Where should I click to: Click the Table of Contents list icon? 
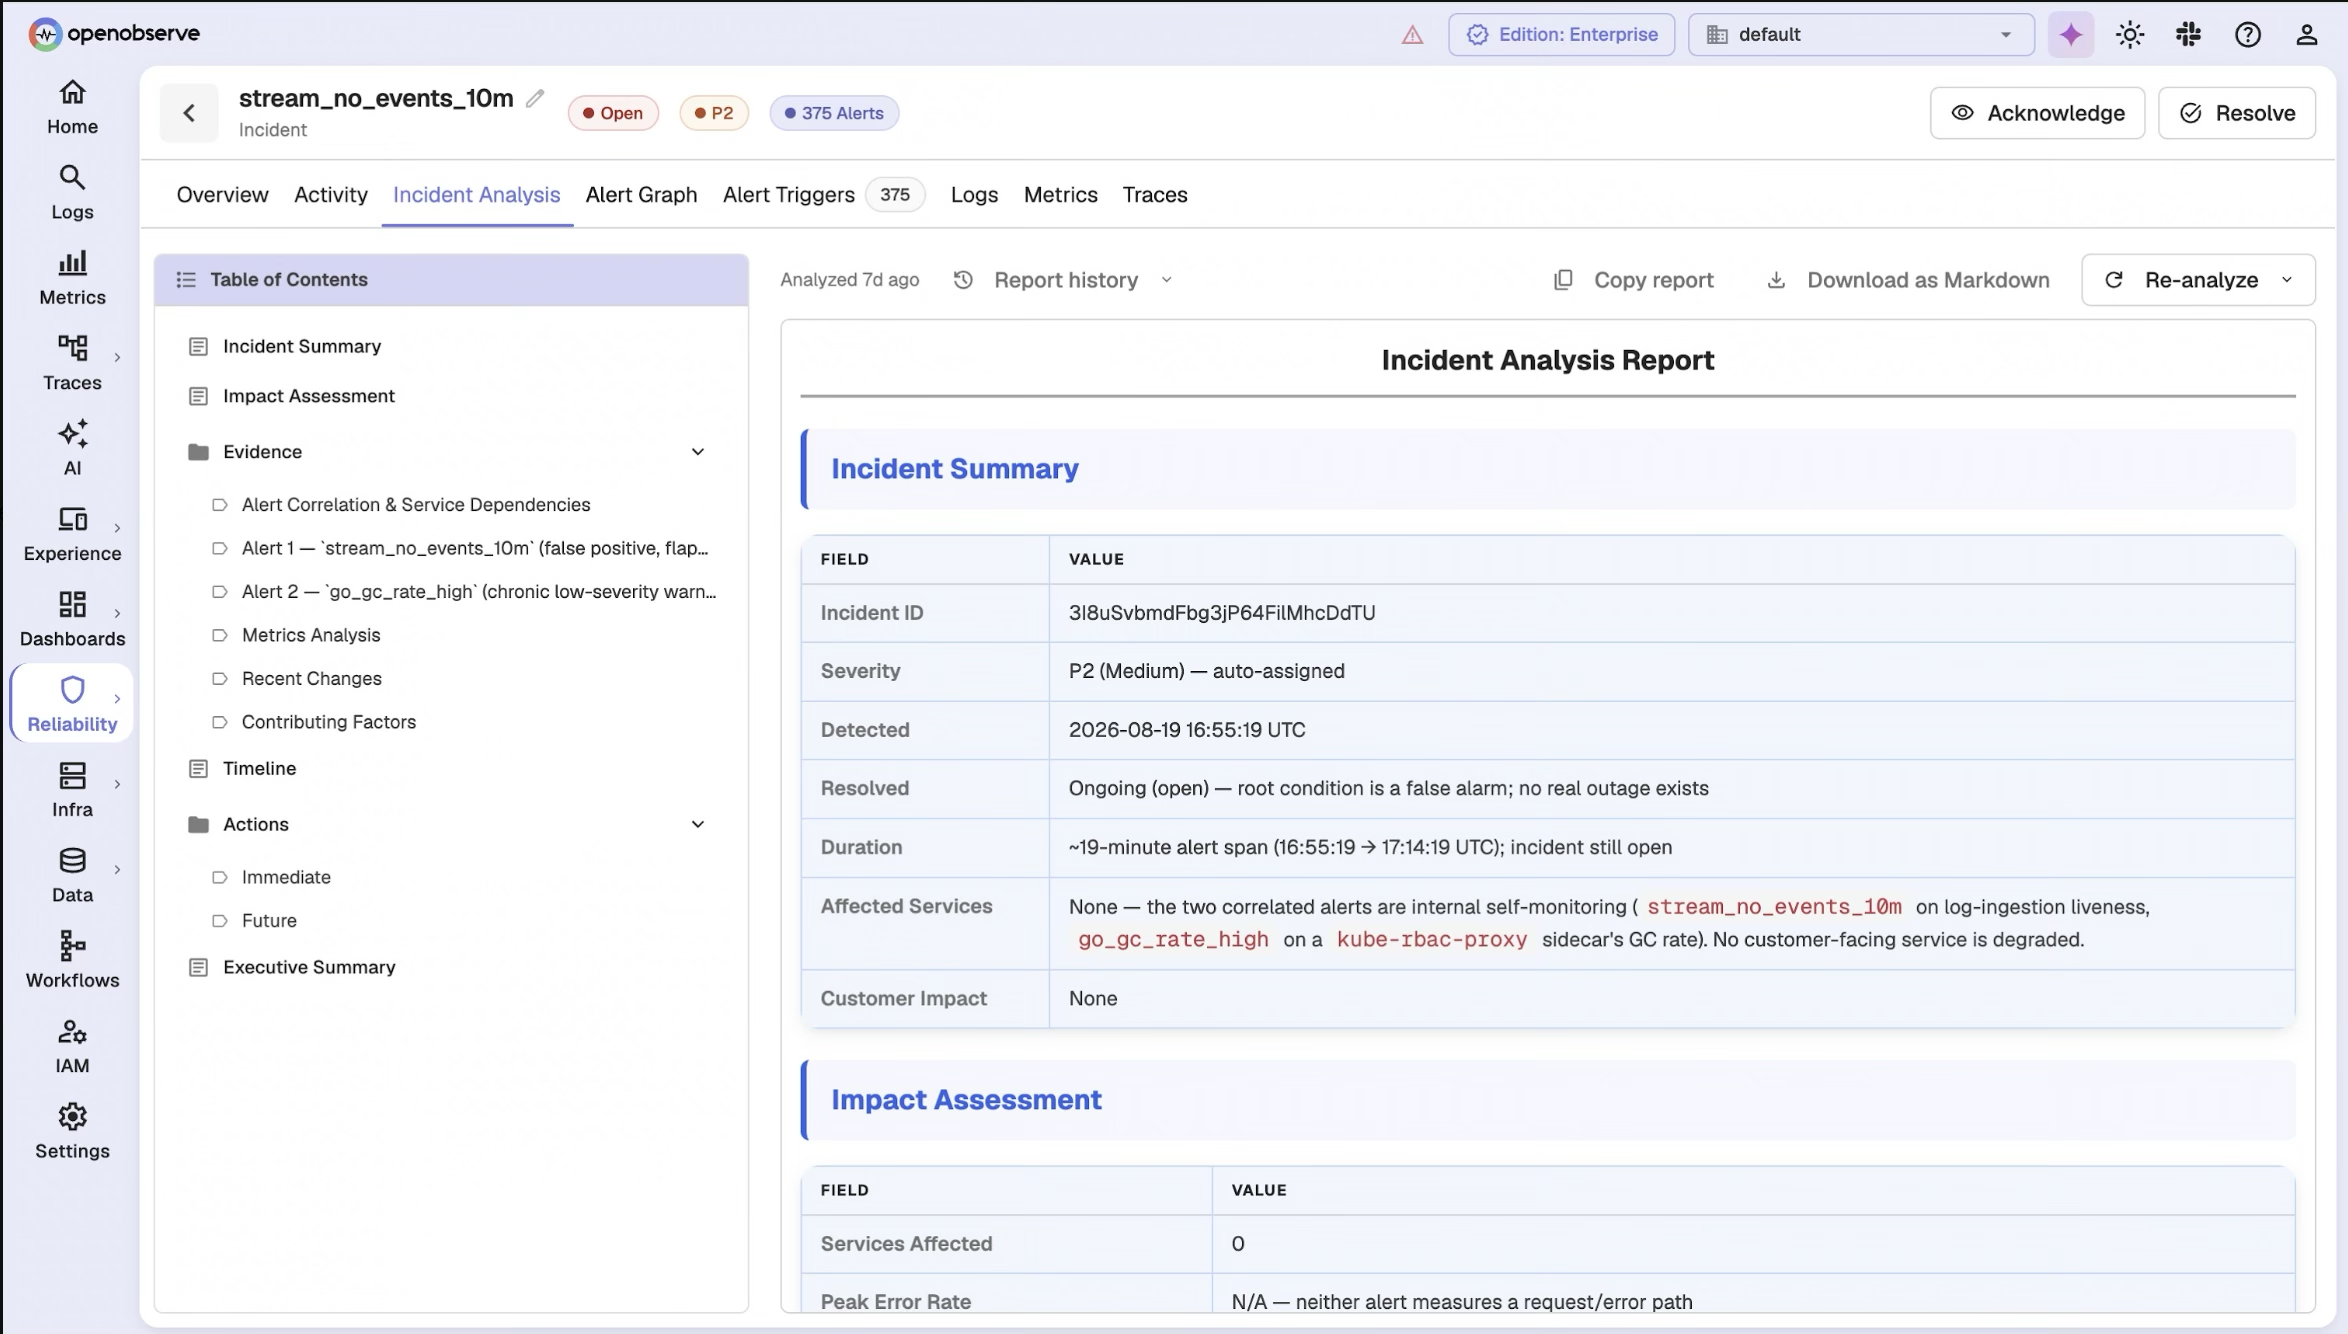pos(186,280)
